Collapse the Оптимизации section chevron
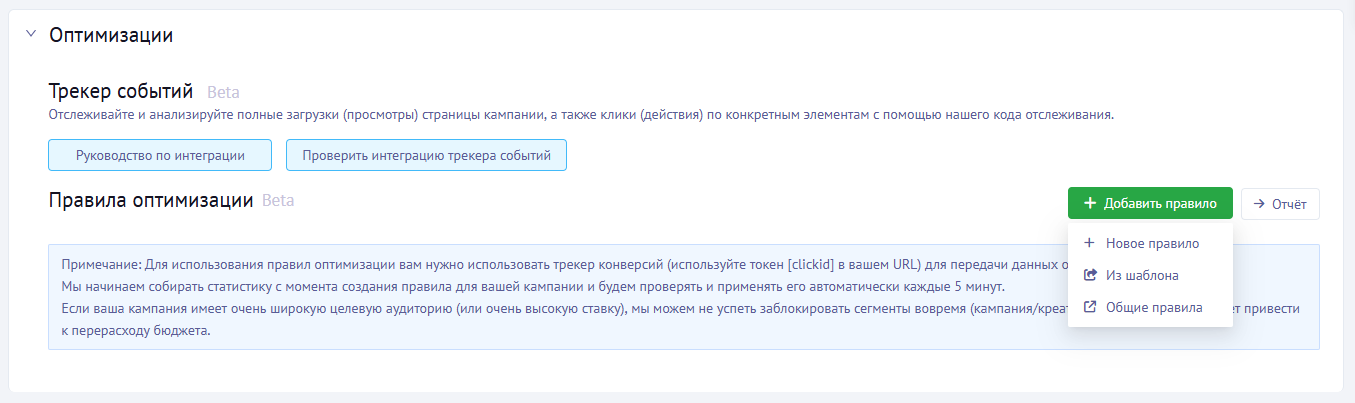This screenshot has height=403, width=1355. click(30, 34)
